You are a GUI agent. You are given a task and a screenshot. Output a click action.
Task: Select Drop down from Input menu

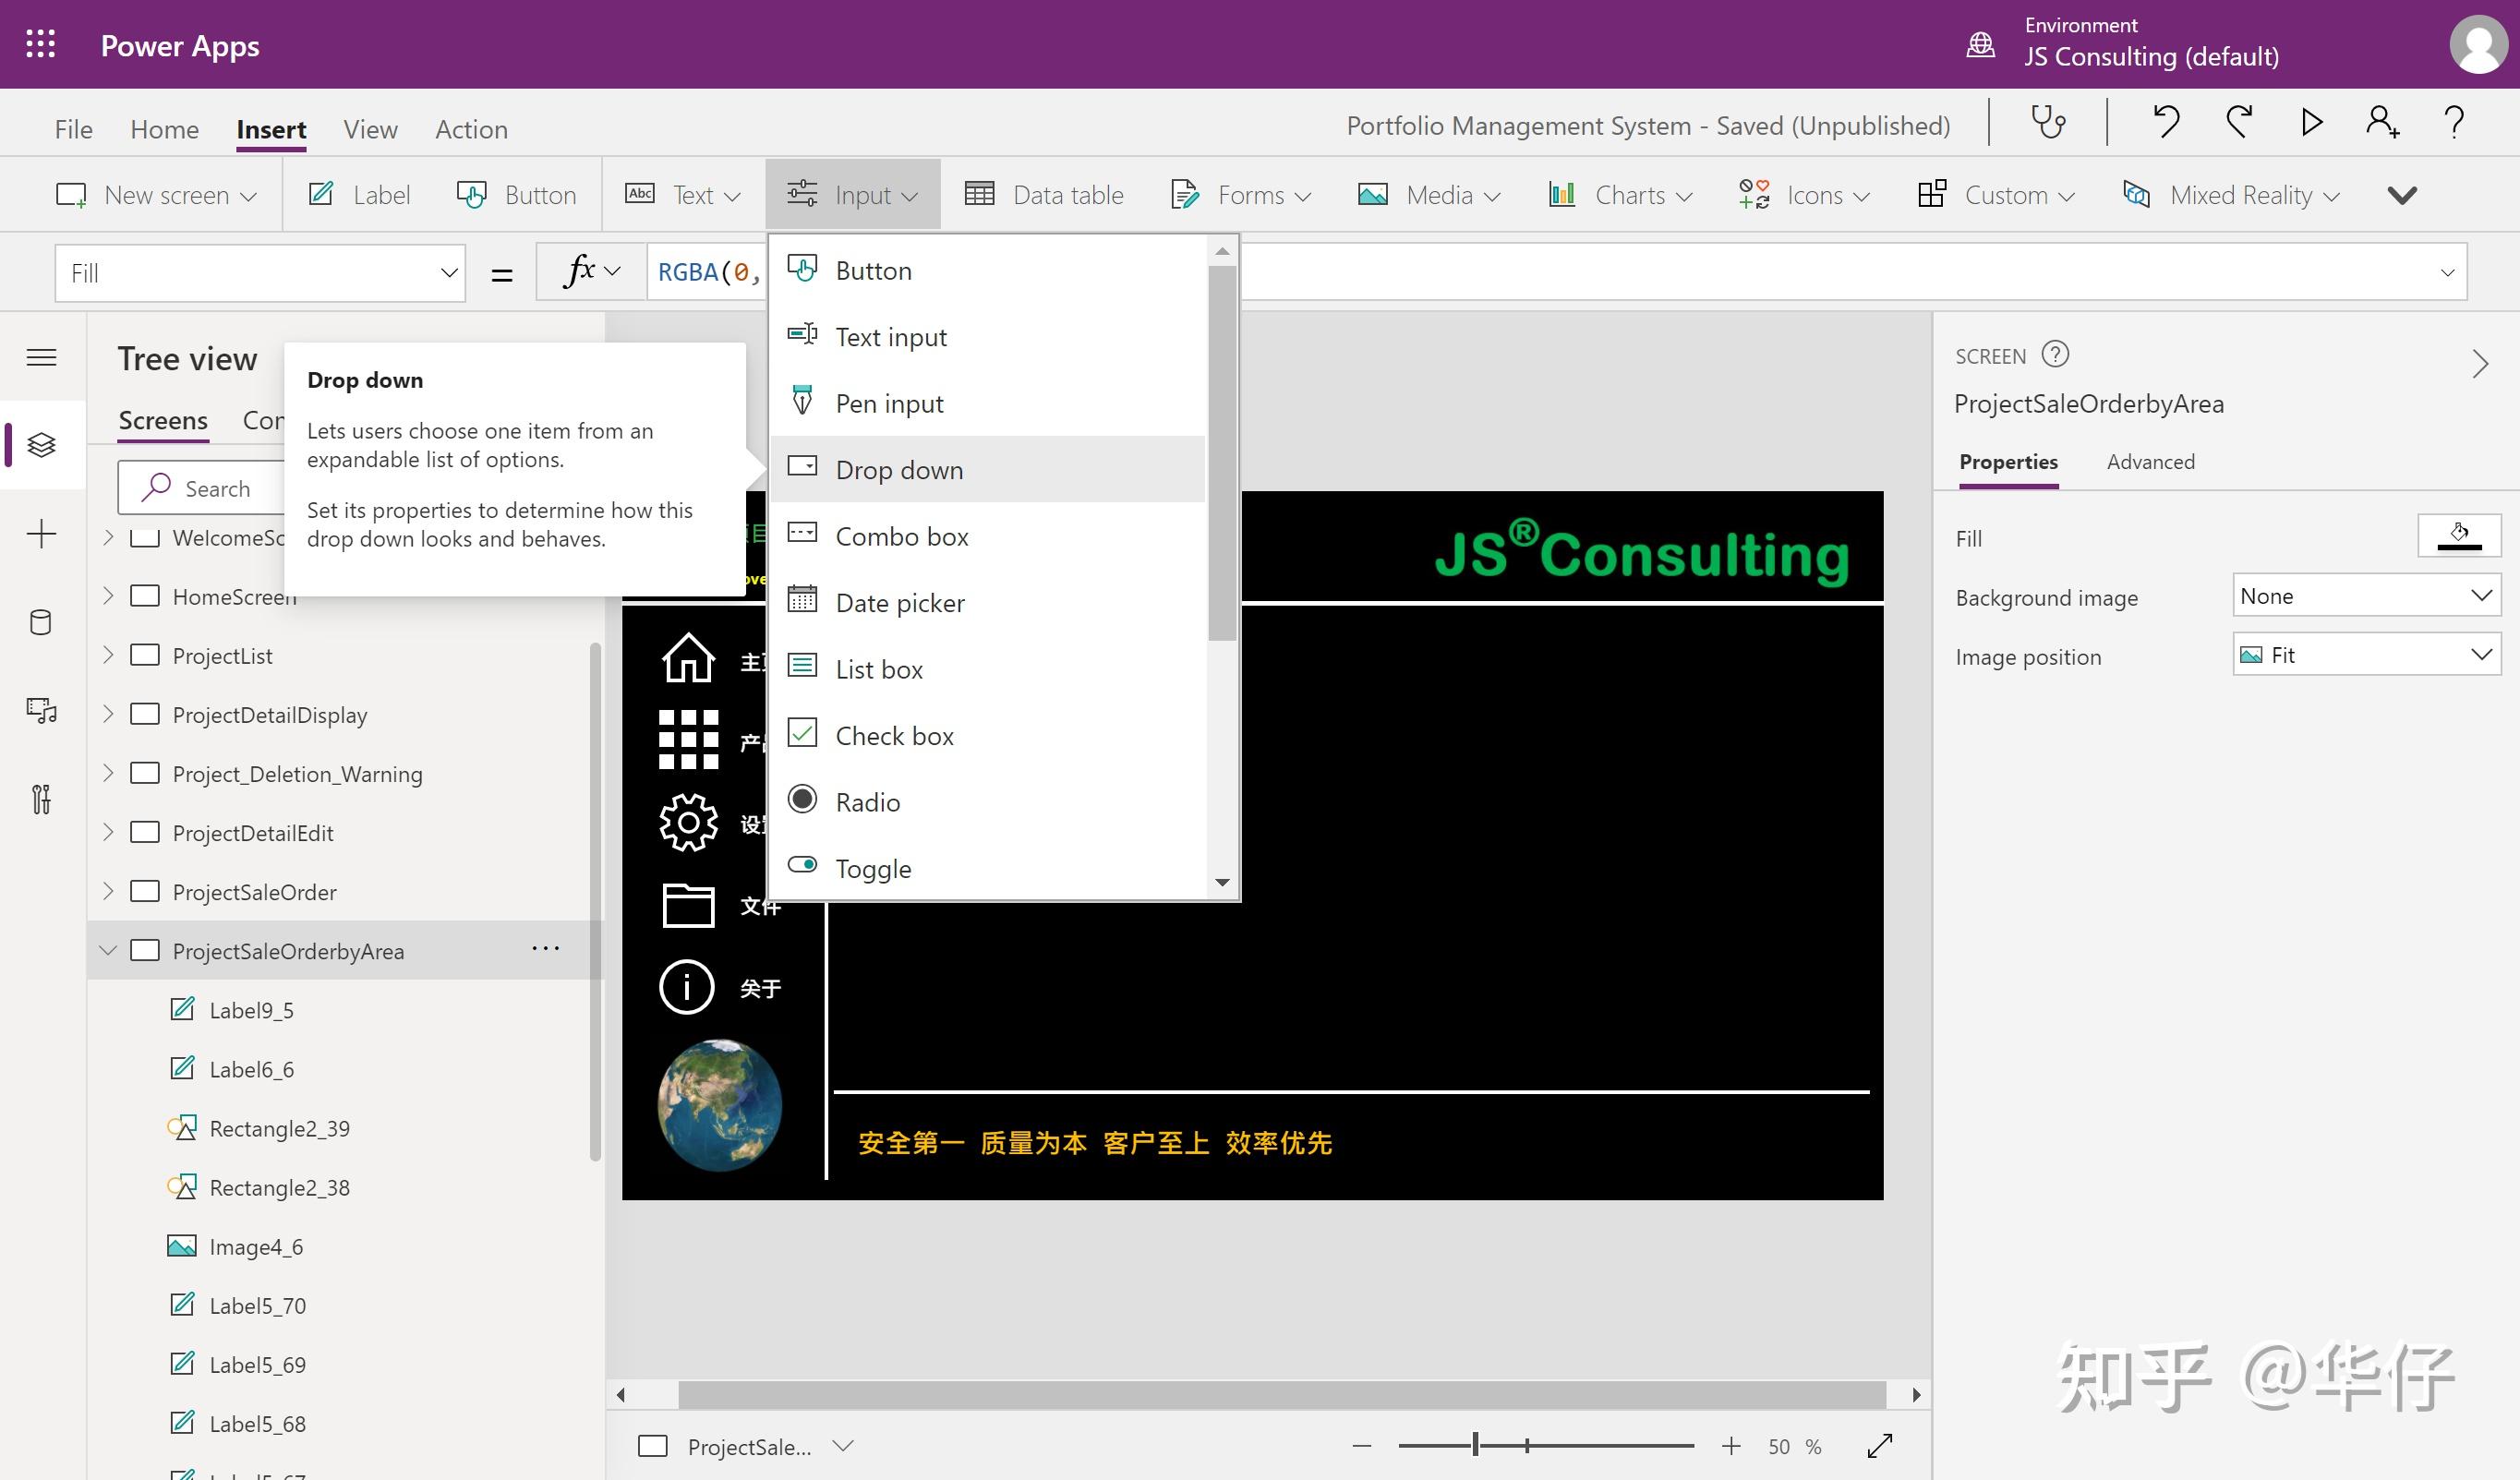[899, 470]
